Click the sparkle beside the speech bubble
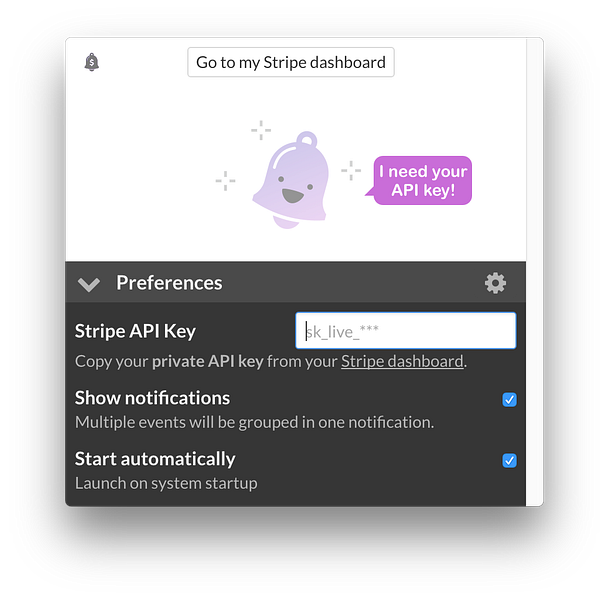 (x=351, y=170)
